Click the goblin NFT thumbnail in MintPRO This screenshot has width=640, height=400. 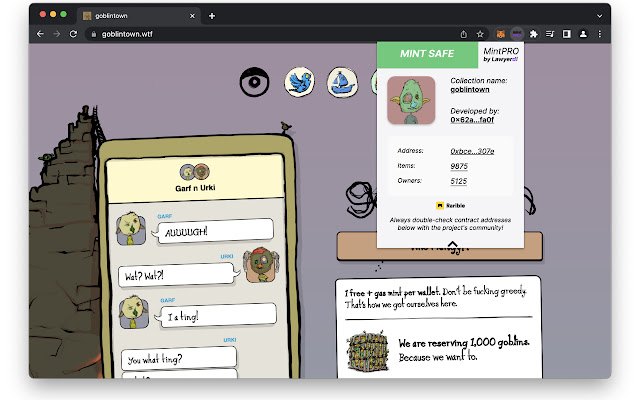[x=411, y=100]
